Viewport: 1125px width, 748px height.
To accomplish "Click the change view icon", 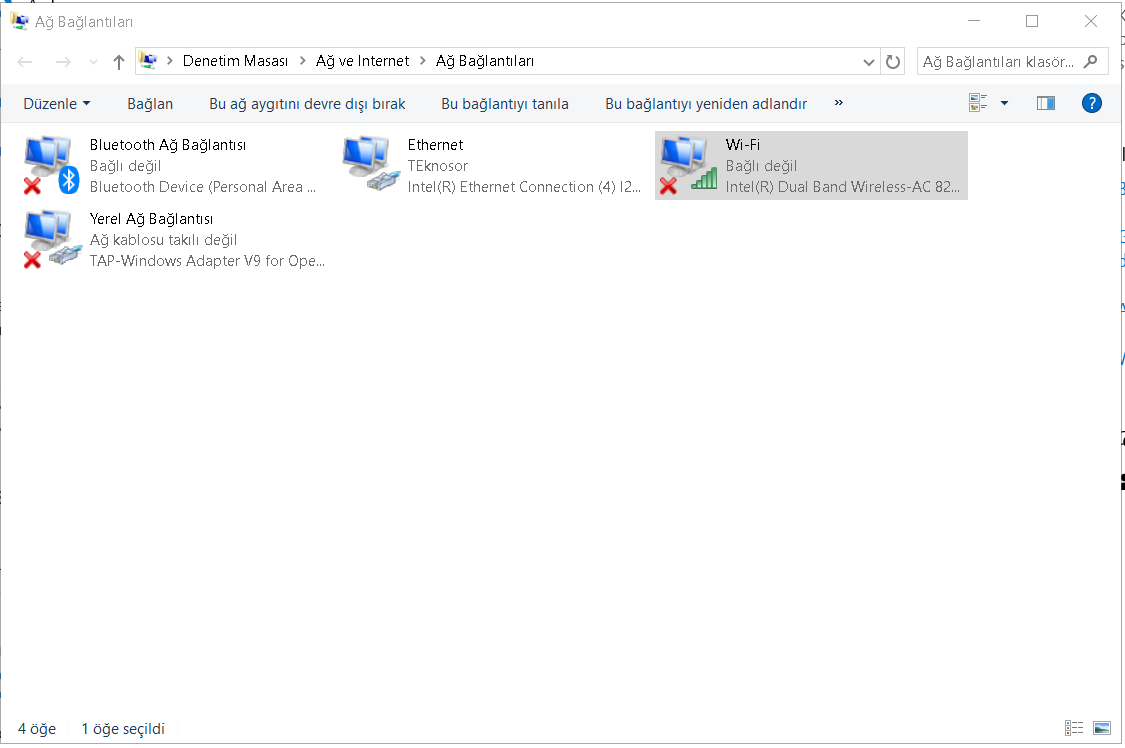I will pyautogui.click(x=978, y=103).
